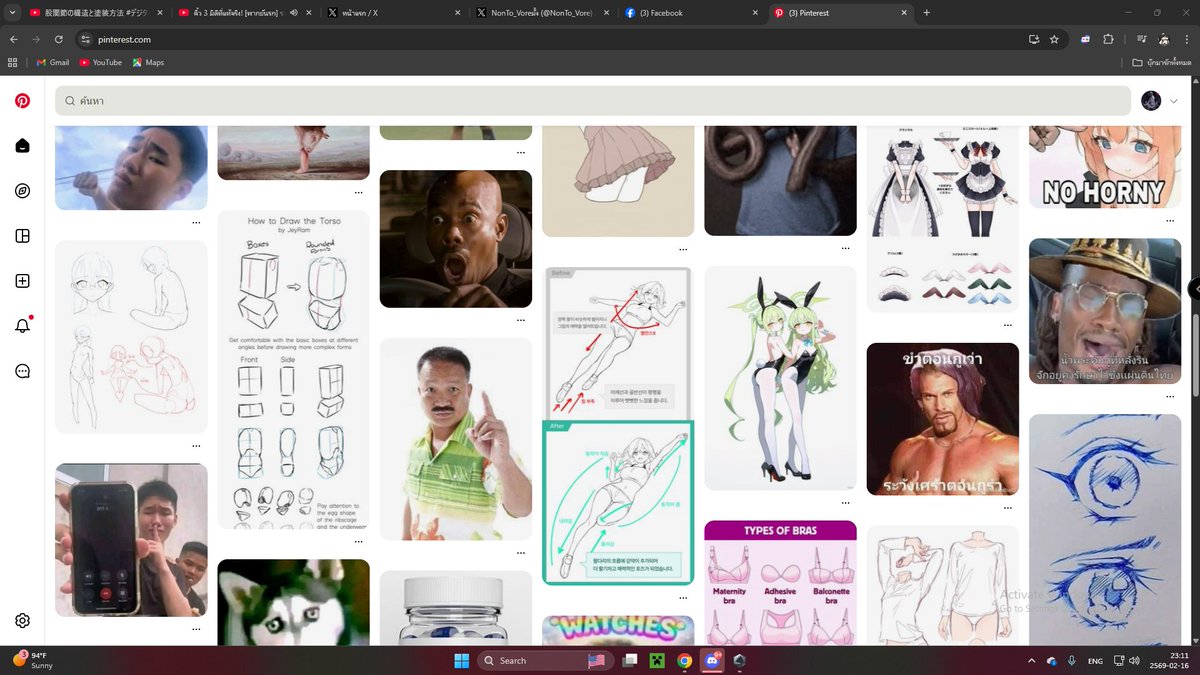Open the media controls toolbar icon

pos(1141,39)
